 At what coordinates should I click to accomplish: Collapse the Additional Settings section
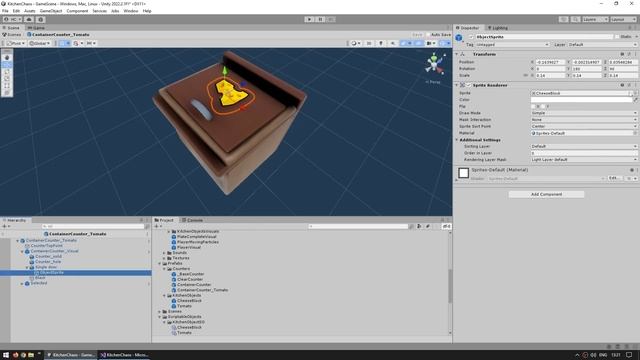click(457, 140)
